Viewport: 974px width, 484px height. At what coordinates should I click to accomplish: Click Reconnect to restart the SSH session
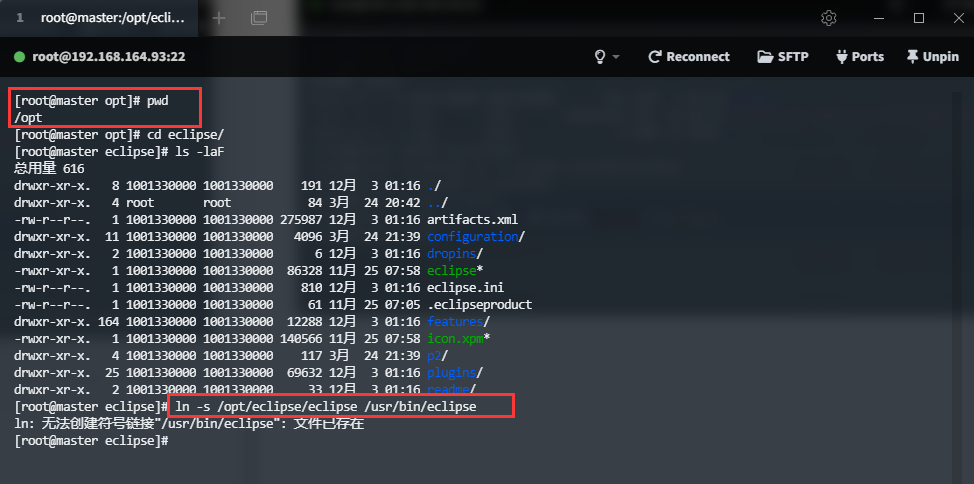689,57
